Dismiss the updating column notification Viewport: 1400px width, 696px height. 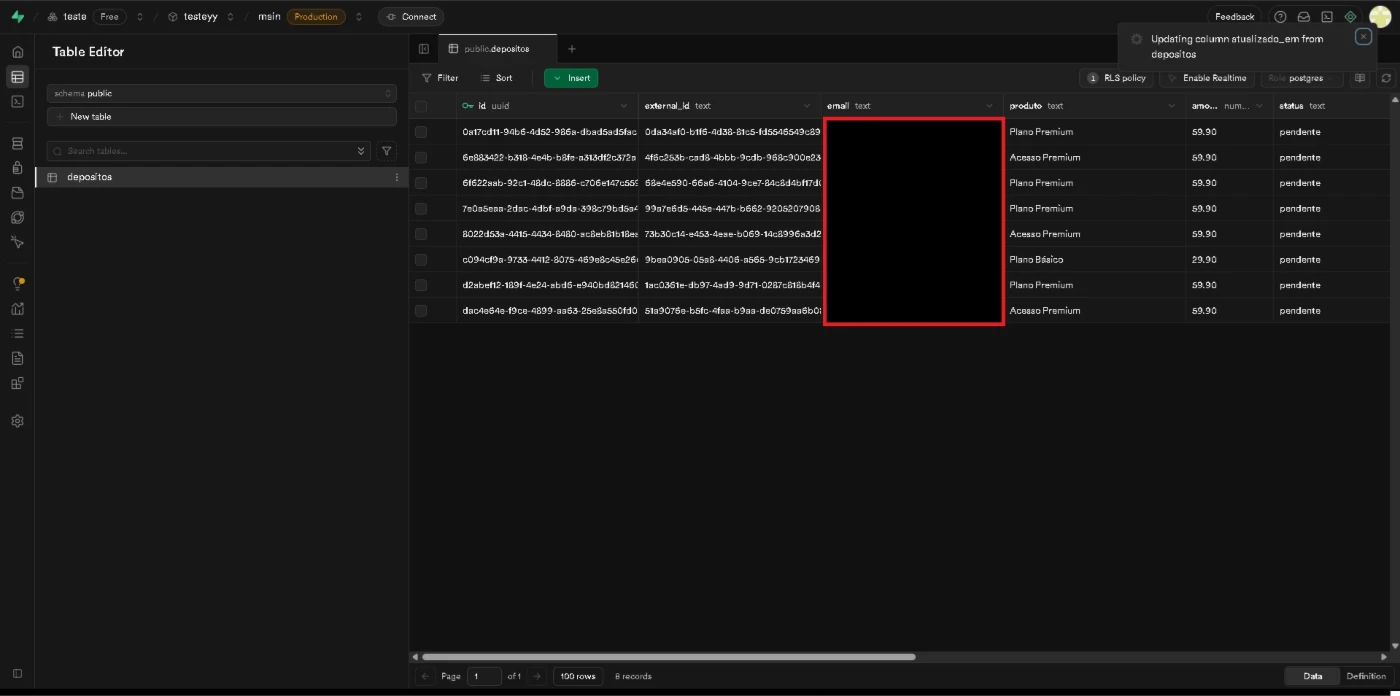[1363, 36]
